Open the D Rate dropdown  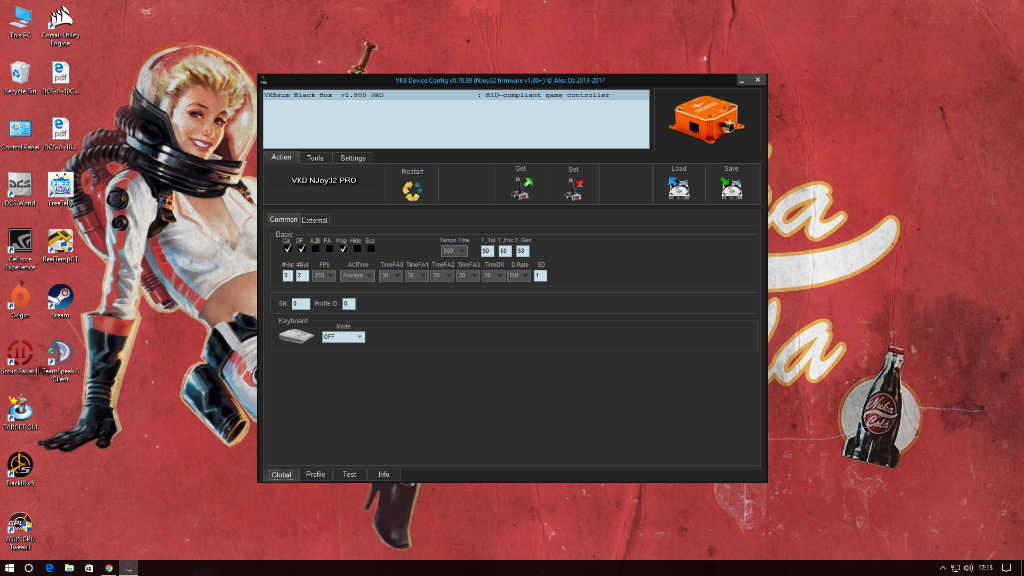click(519, 276)
